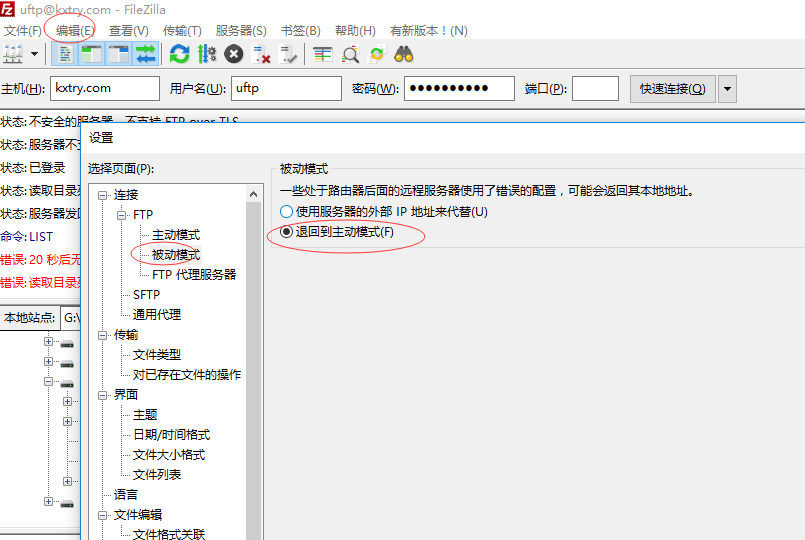Collapse the 文件编辑 tree node
Screen dimensions: 805x540
tap(103, 515)
